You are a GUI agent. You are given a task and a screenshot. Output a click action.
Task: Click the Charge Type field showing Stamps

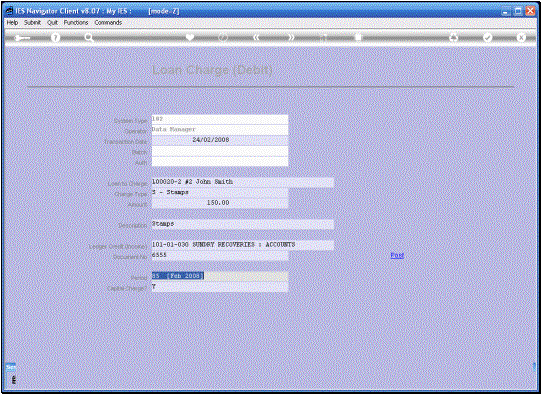(x=220, y=193)
